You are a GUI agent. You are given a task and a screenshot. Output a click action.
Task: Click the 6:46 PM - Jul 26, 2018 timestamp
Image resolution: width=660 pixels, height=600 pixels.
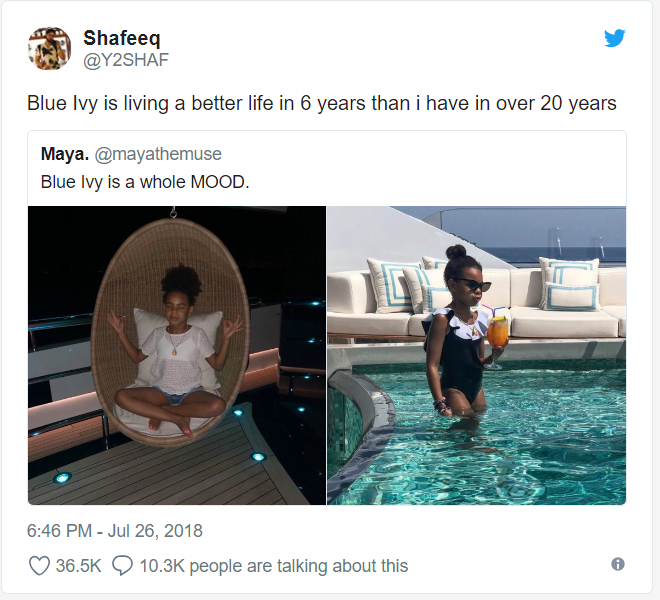point(115,531)
